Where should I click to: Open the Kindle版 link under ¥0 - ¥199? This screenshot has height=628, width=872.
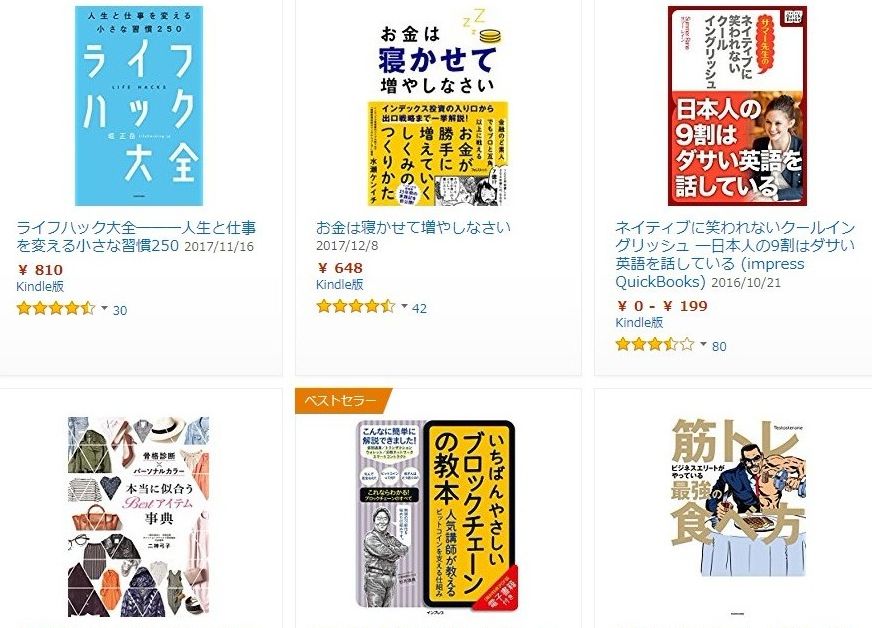coord(639,322)
